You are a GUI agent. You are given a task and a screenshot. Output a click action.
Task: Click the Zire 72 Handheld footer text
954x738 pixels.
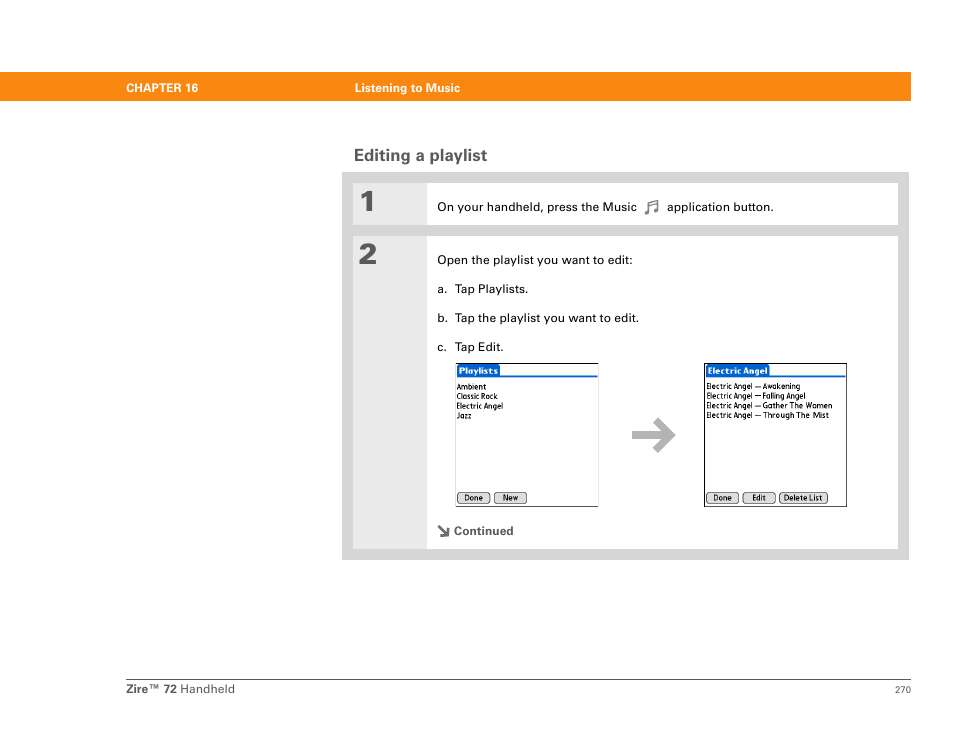pos(180,689)
